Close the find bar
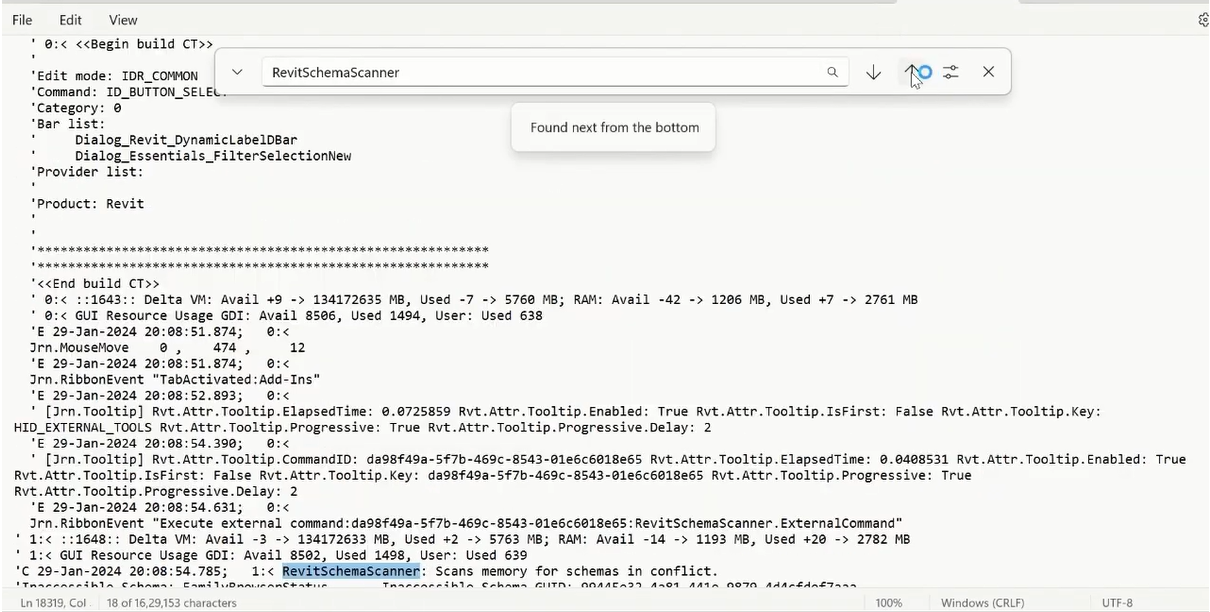This screenshot has width=1210, height=612. 988,72
